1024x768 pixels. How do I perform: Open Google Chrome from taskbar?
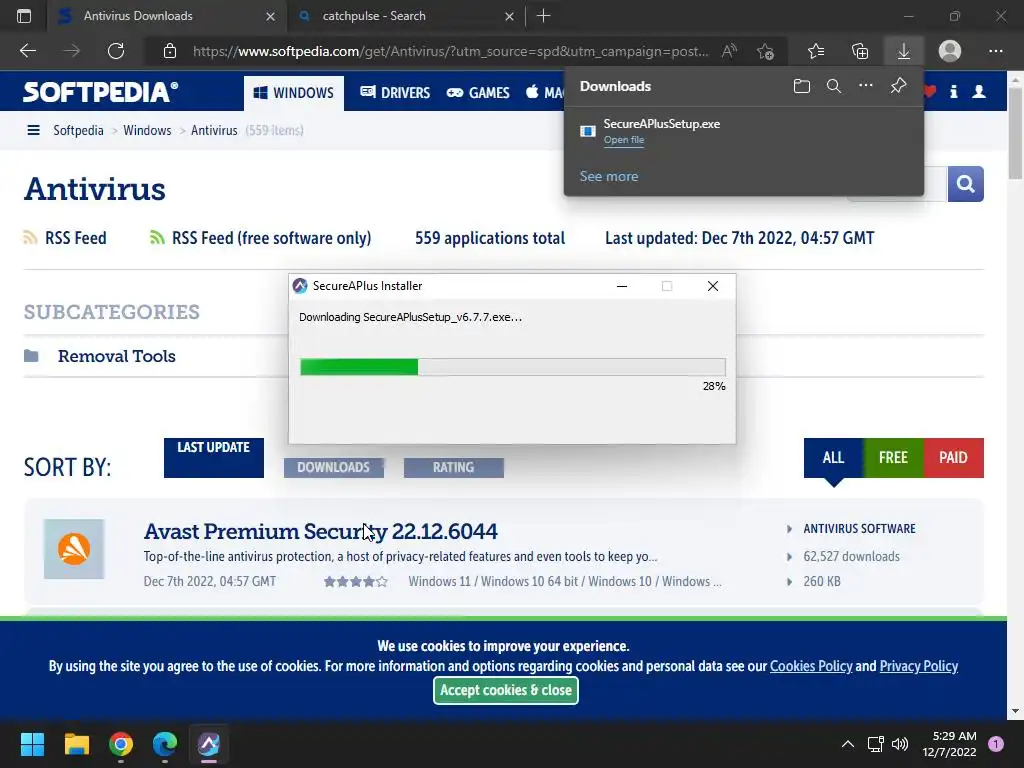(121, 744)
